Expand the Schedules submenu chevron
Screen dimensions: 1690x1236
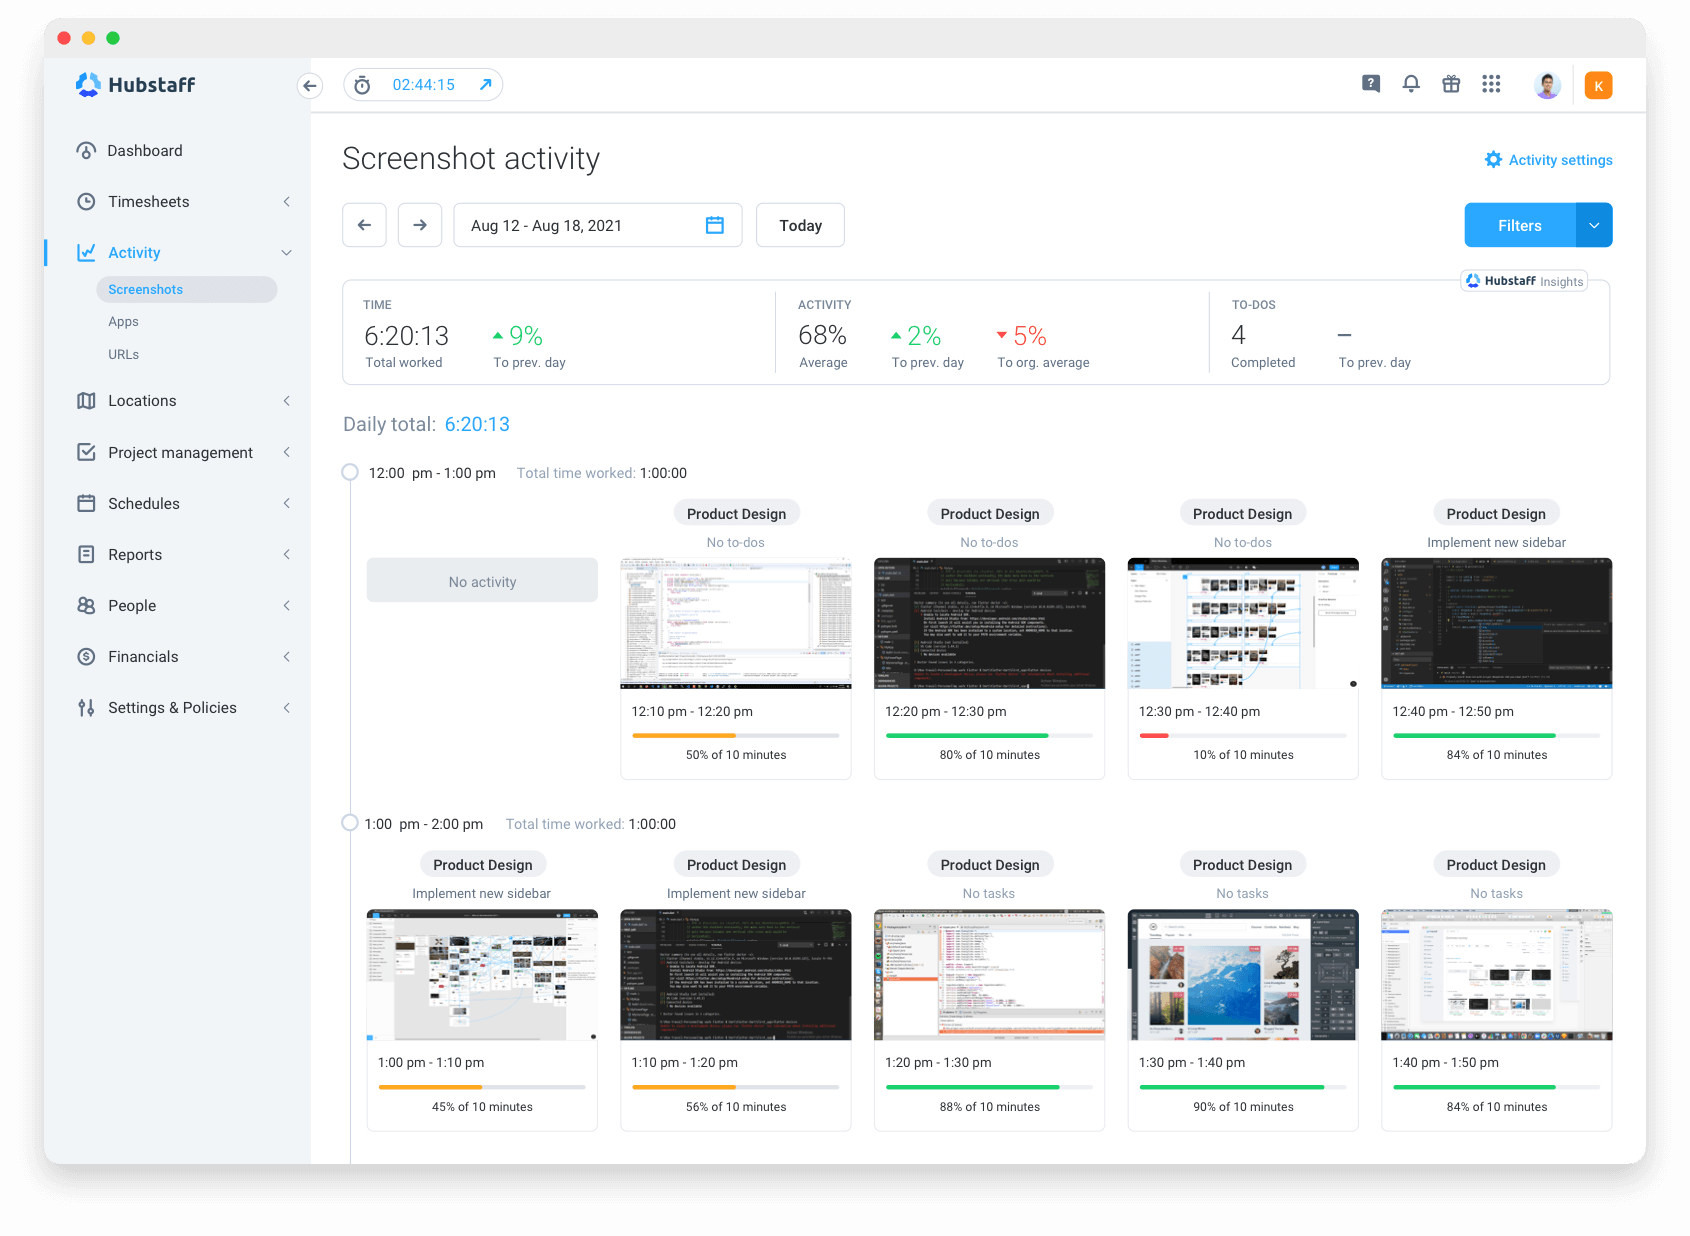[287, 504]
